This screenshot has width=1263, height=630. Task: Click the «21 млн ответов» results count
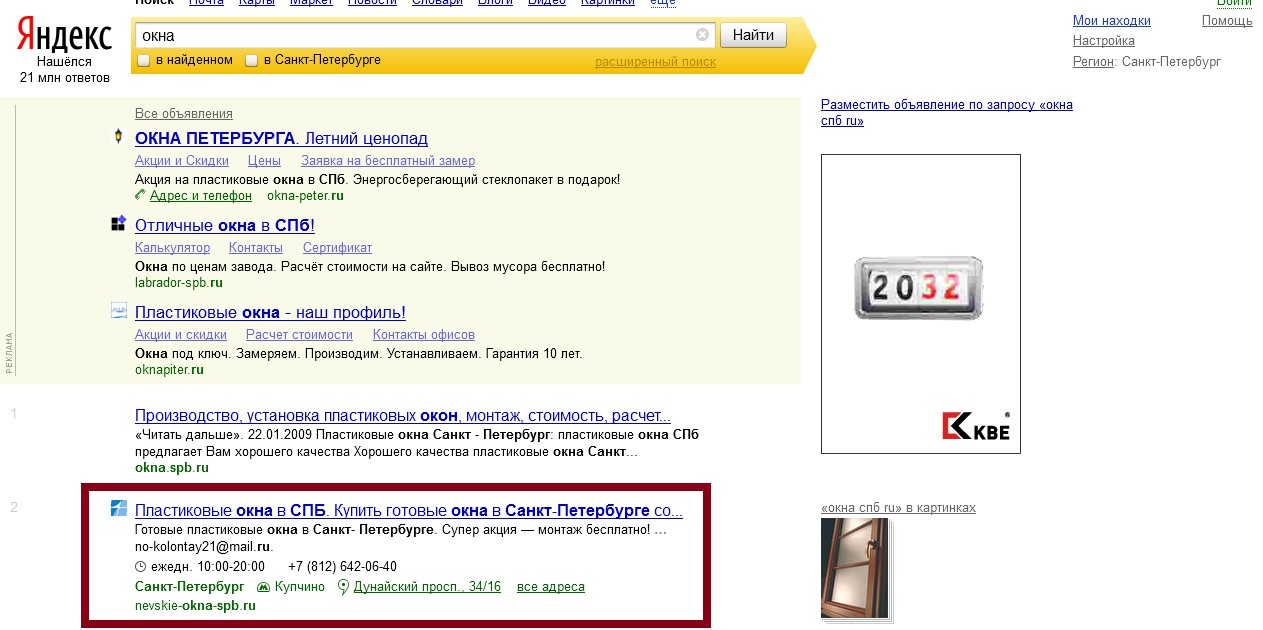[65, 77]
